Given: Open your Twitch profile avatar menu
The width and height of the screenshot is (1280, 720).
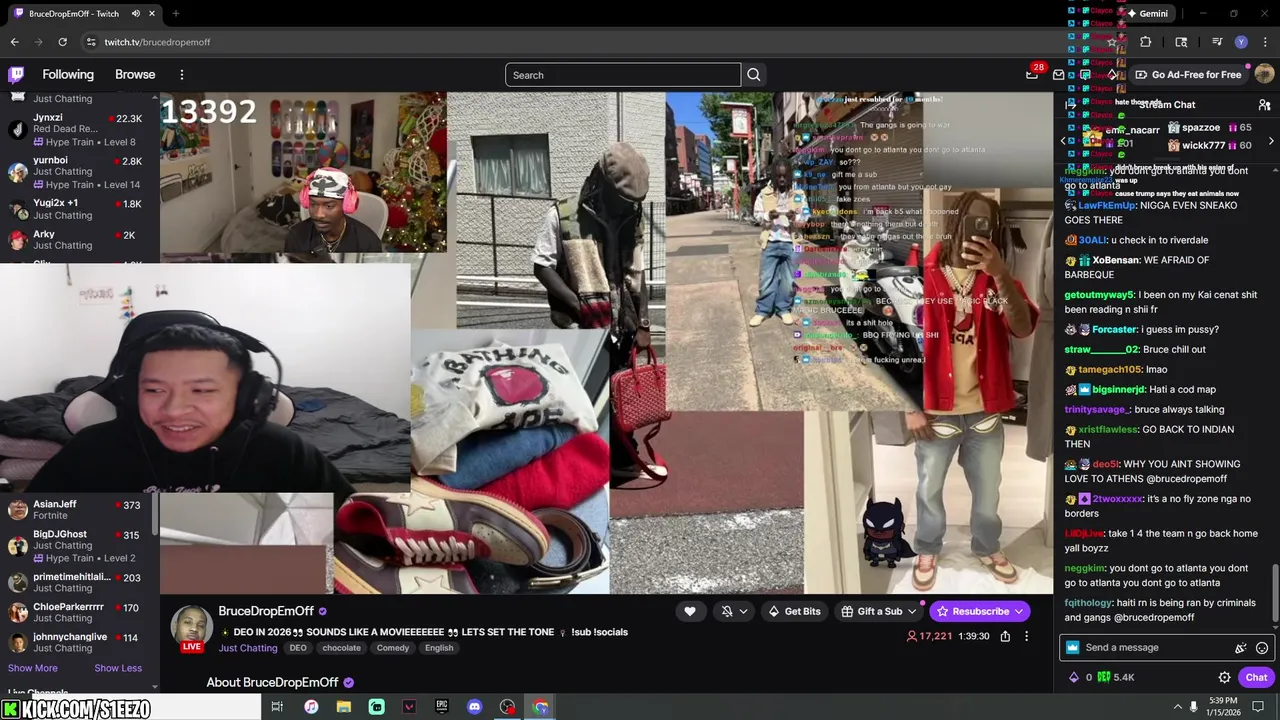Looking at the screenshot, I should pyautogui.click(x=1264, y=74).
